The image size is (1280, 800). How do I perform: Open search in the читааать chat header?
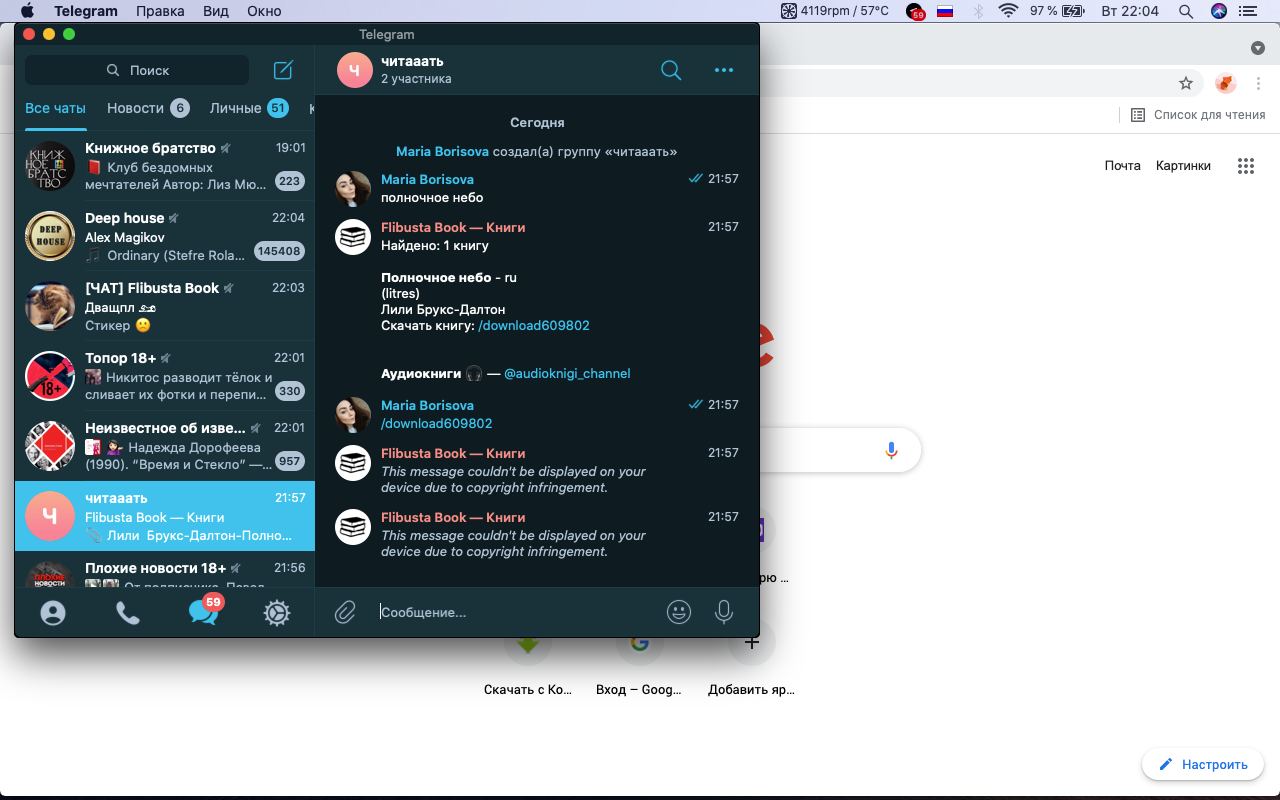click(671, 70)
